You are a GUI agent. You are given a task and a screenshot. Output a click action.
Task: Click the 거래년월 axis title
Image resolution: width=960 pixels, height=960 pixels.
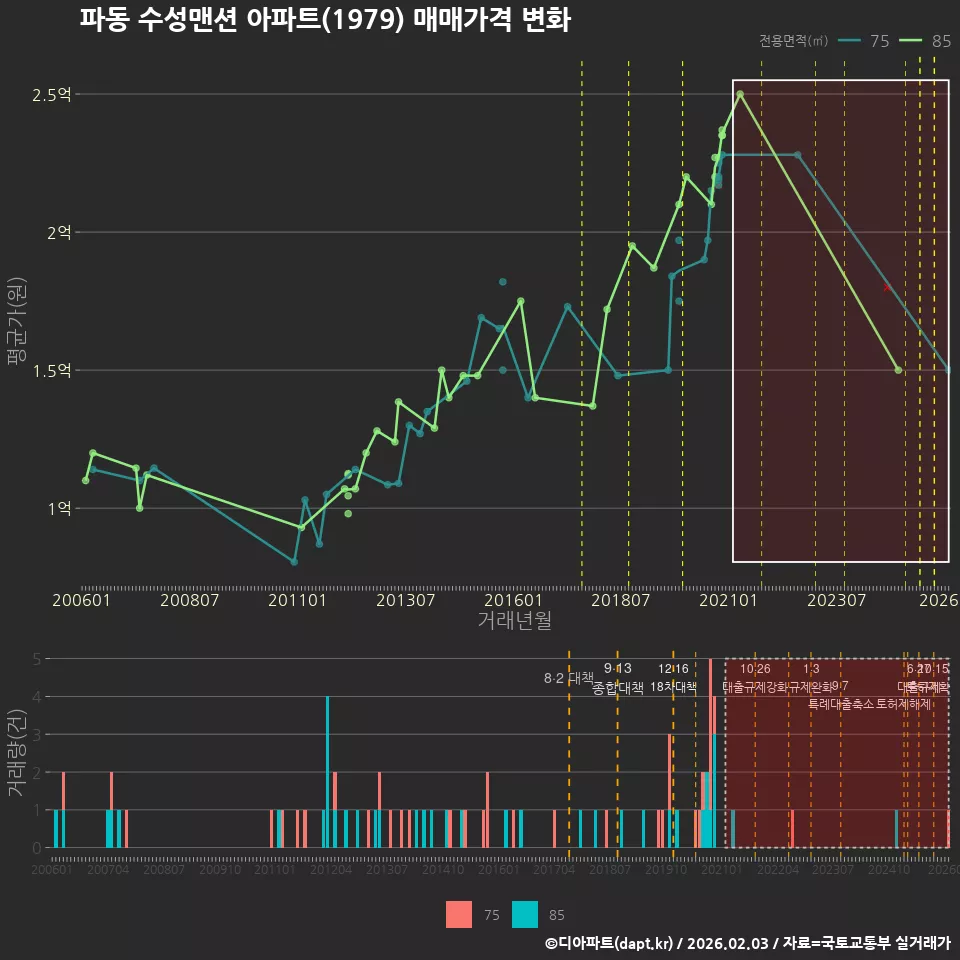pyautogui.click(x=514, y=620)
